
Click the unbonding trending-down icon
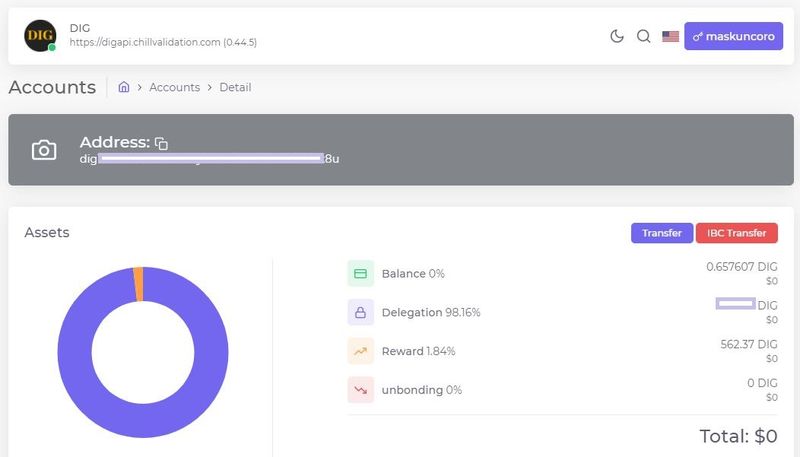[360, 390]
